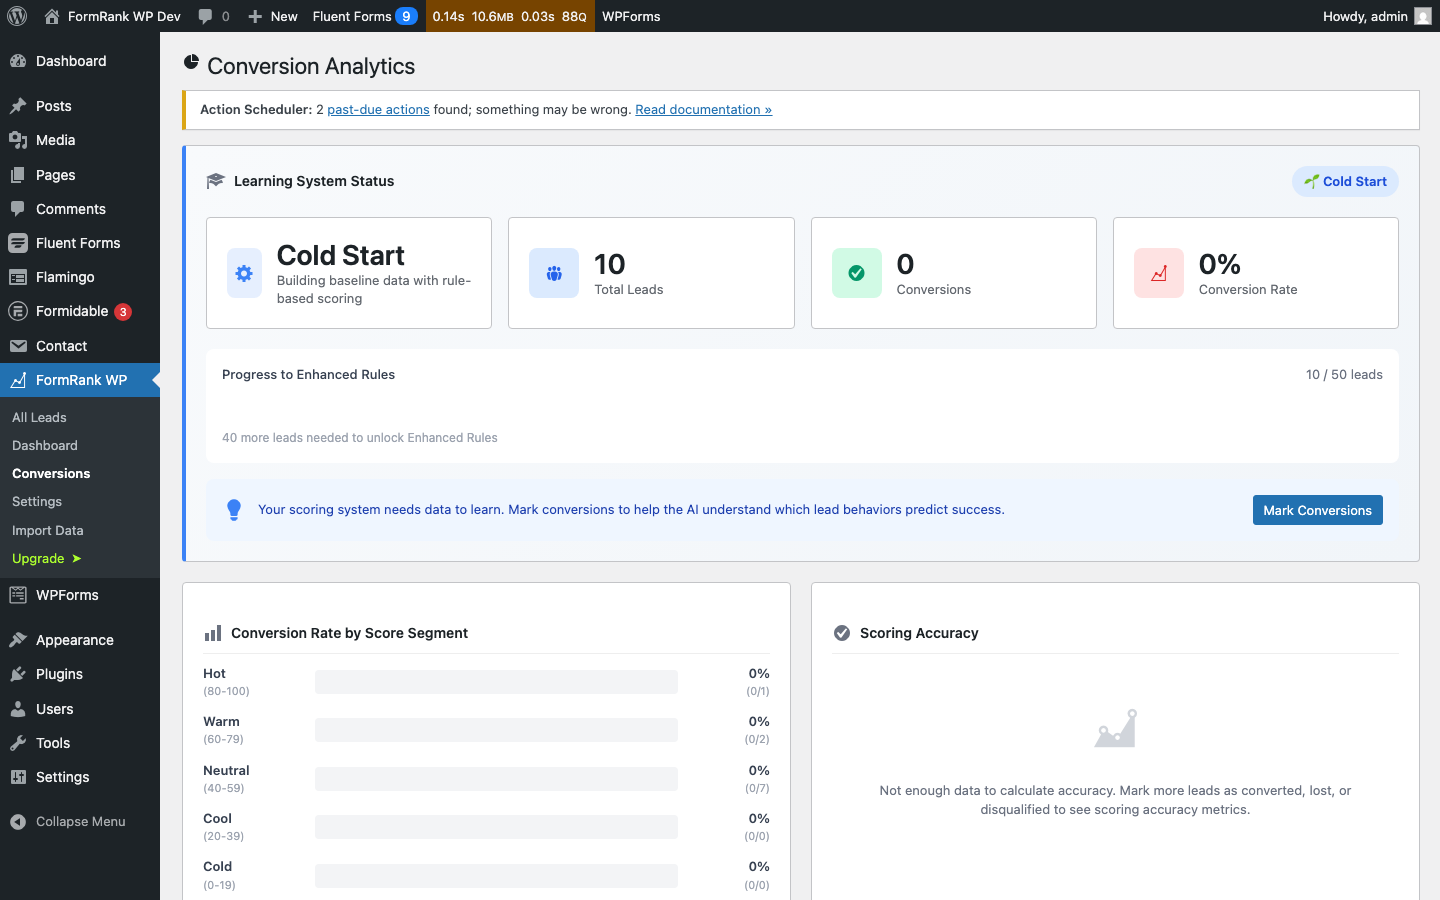Click the WordPress logo in the admin bar
The width and height of the screenshot is (1440, 900).
(16, 16)
